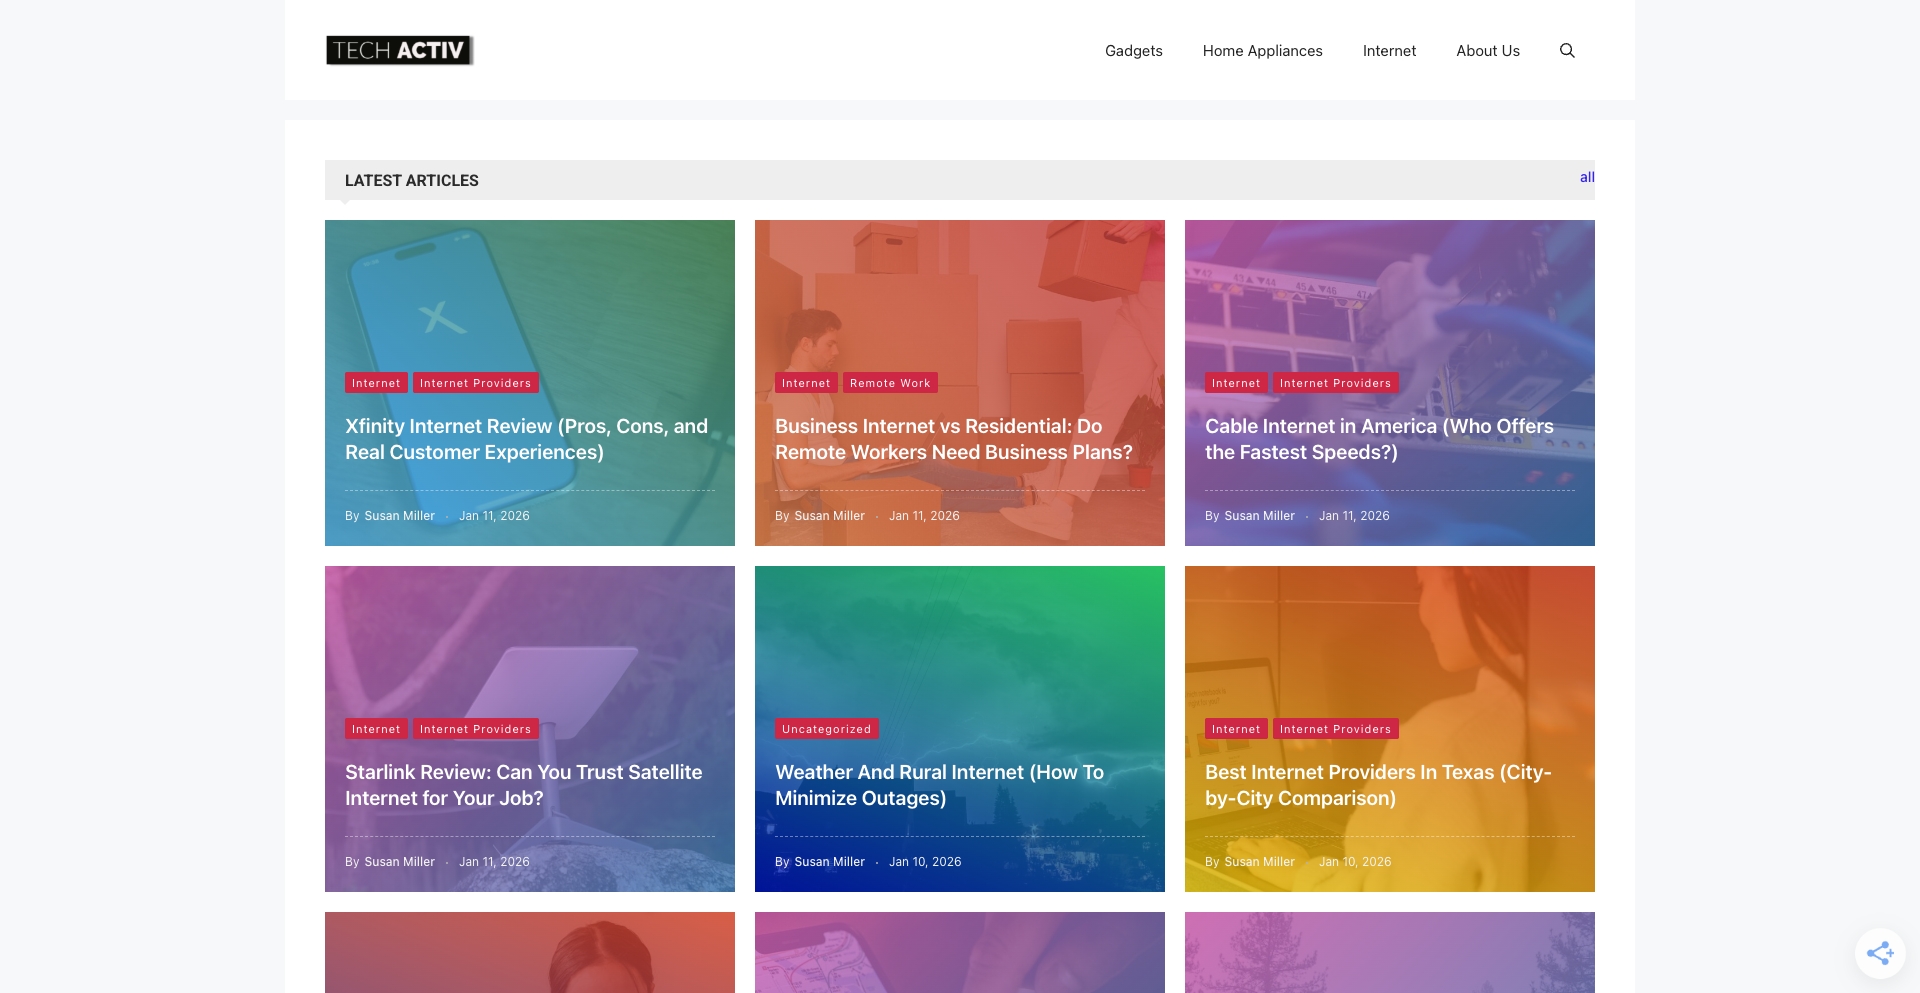Open the Home Appliances menu
Image resolution: width=1920 pixels, height=993 pixels.
point(1262,50)
